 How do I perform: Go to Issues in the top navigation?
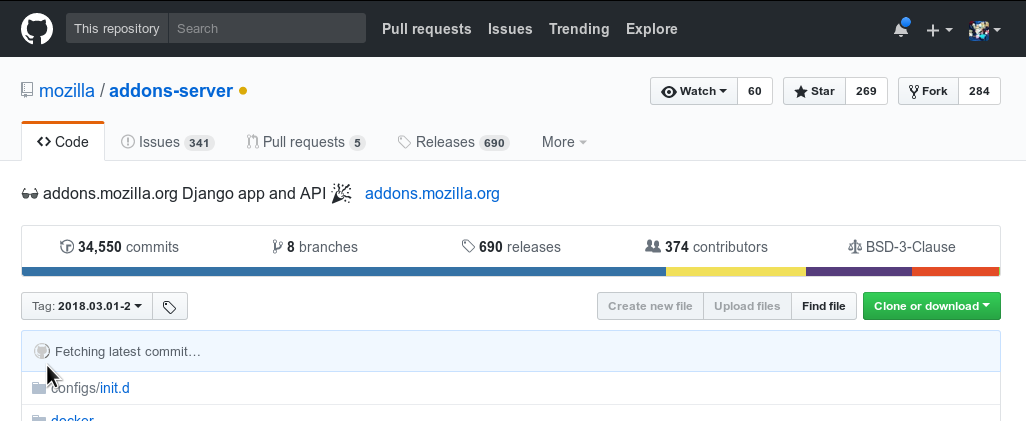click(510, 29)
